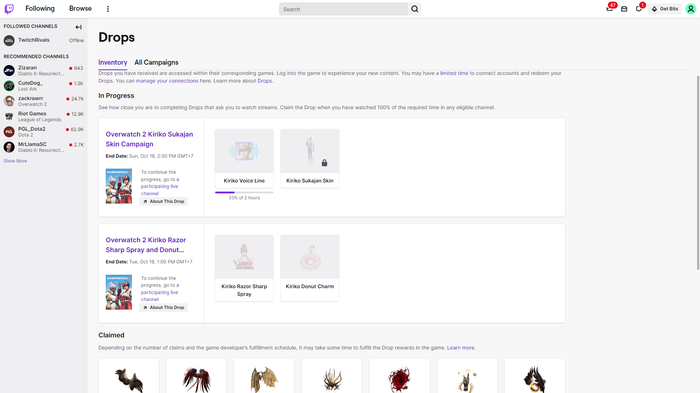Select the Kiriko Voice Line drop card
Viewport: 700px width, 393px height.
pos(244,158)
